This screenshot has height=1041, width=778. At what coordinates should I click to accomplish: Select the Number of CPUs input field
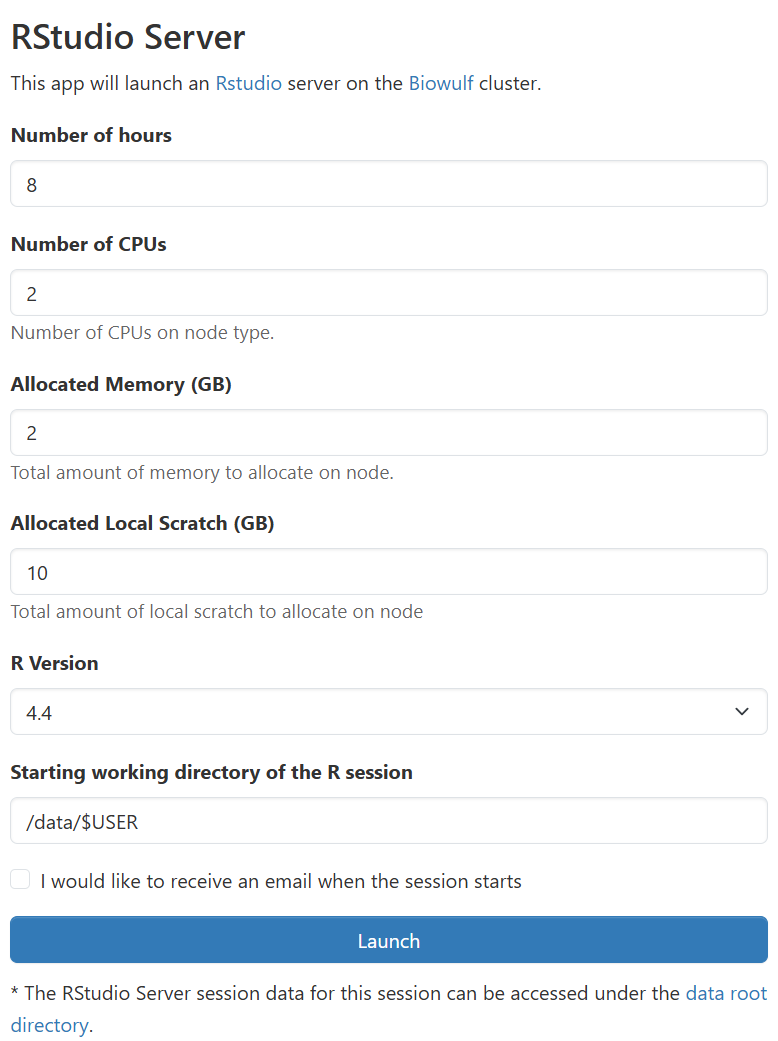(388, 292)
